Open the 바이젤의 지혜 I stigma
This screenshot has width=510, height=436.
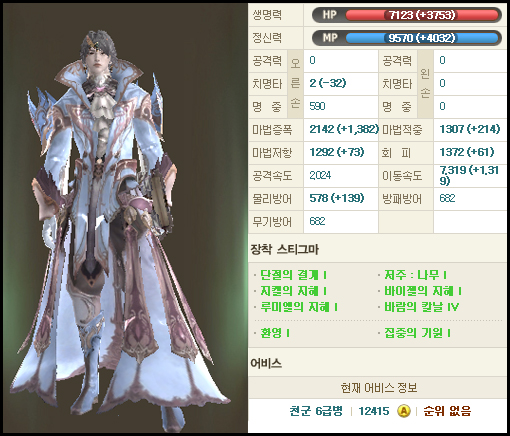423,291
